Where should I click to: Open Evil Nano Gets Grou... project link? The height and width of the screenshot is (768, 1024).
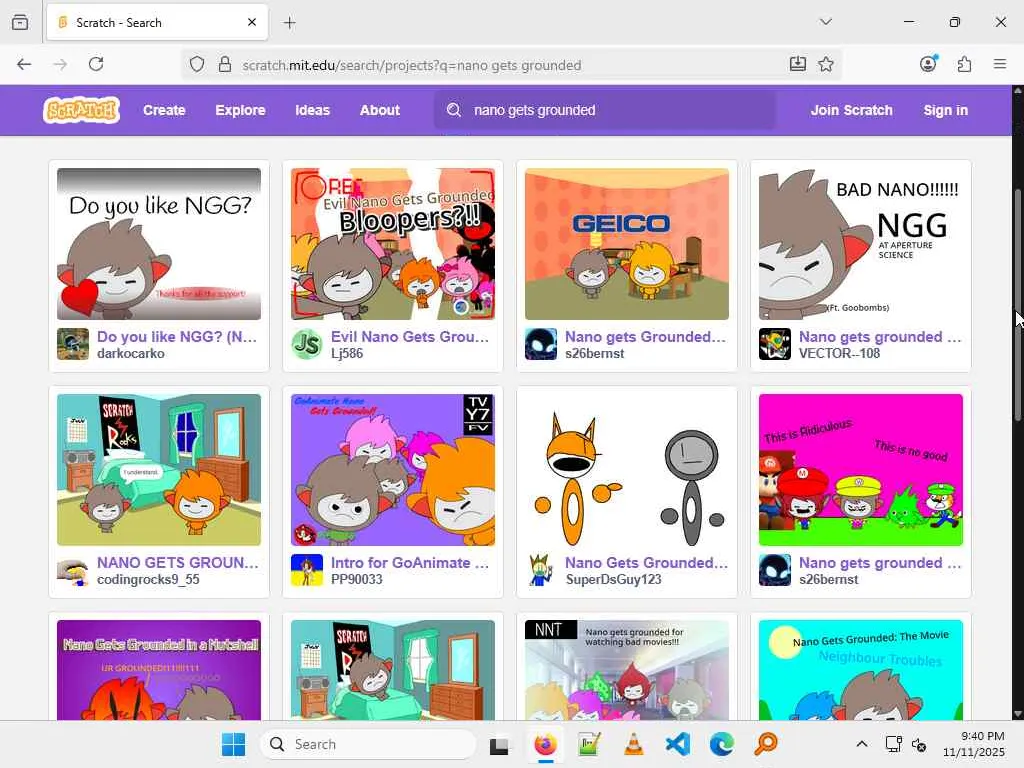pos(410,337)
